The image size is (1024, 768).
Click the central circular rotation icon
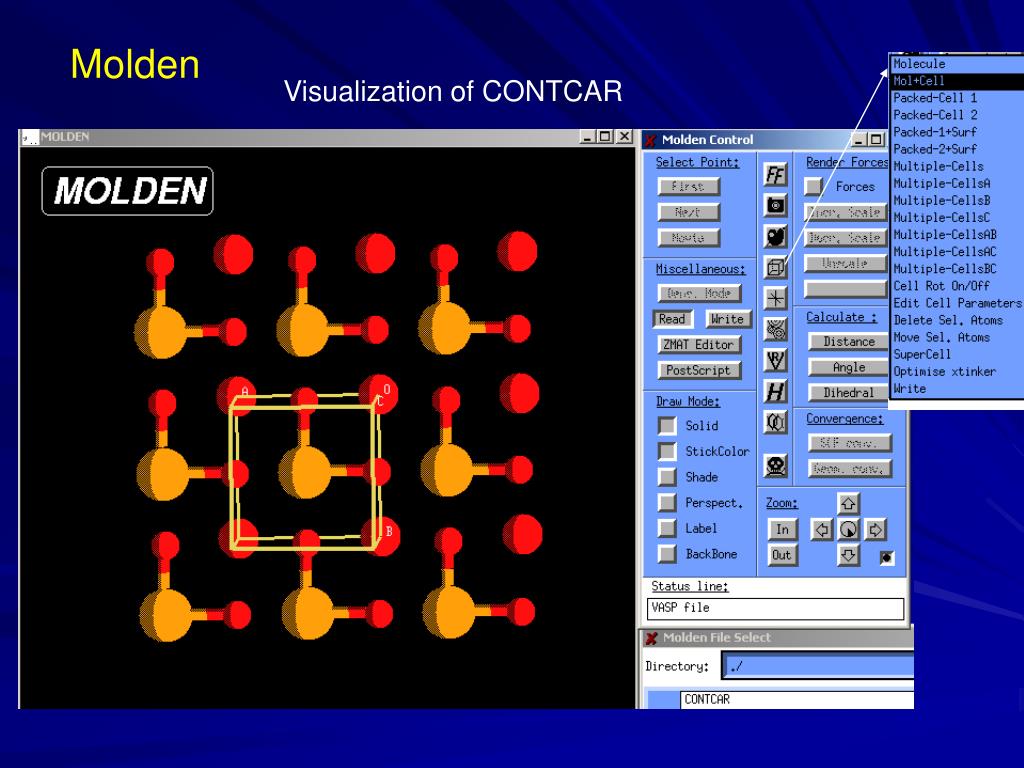(x=848, y=530)
